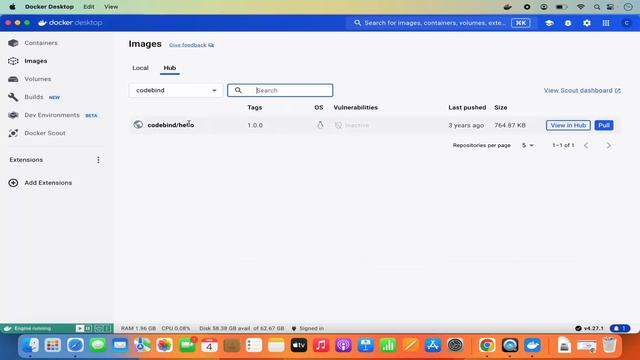Open the user account avatar 'C'
This screenshot has height=360, width=640.
point(627,23)
